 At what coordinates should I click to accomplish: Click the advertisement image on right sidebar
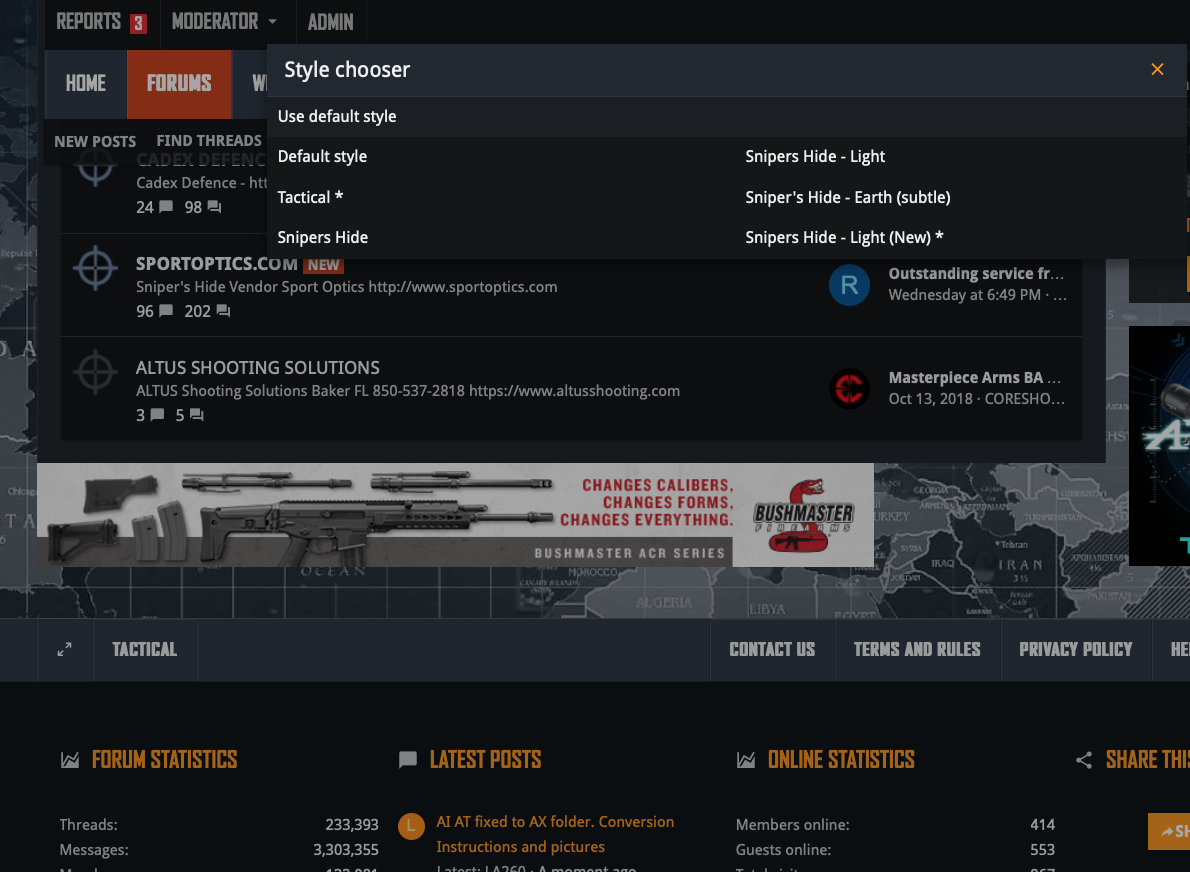1160,445
